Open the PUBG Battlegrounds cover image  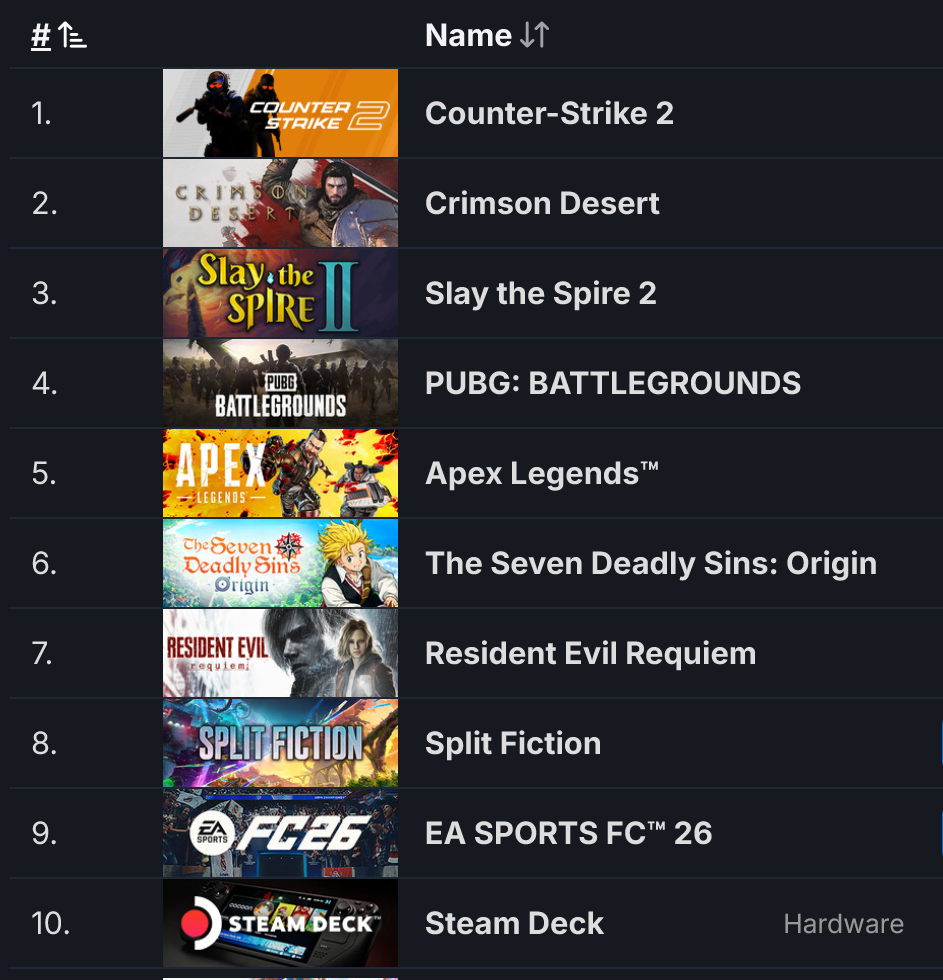pos(280,383)
